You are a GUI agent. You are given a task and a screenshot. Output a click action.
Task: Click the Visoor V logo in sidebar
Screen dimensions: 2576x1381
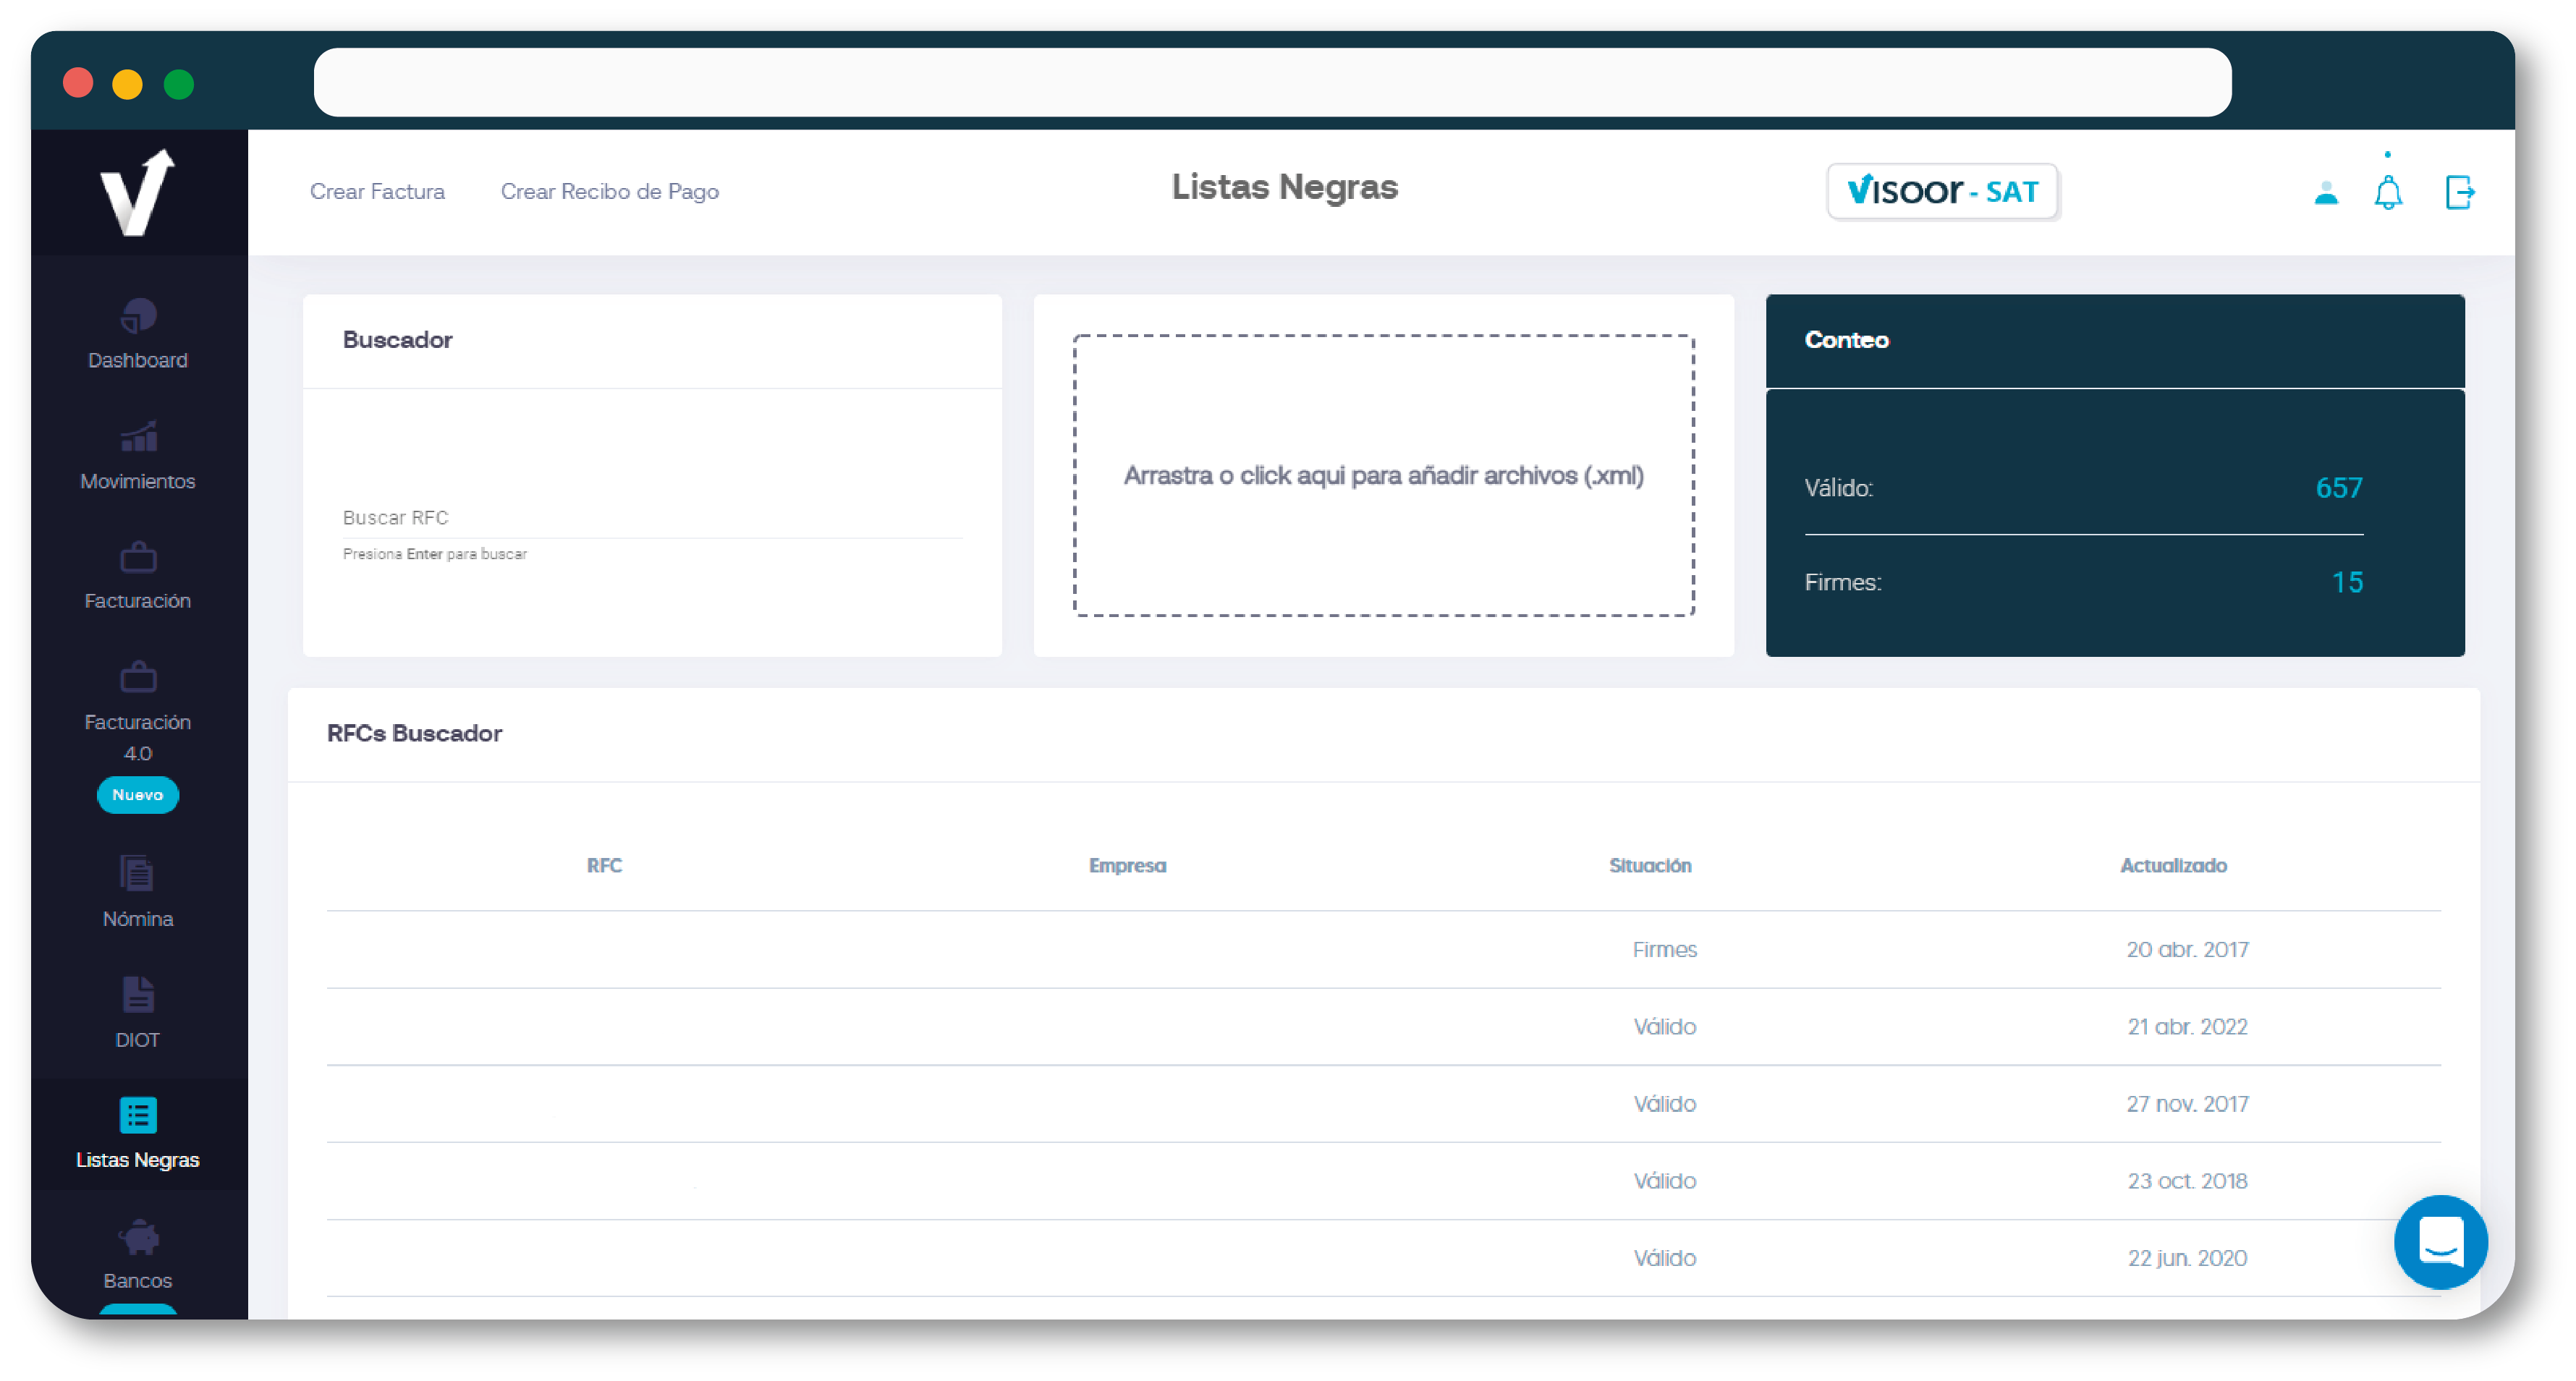tap(138, 192)
